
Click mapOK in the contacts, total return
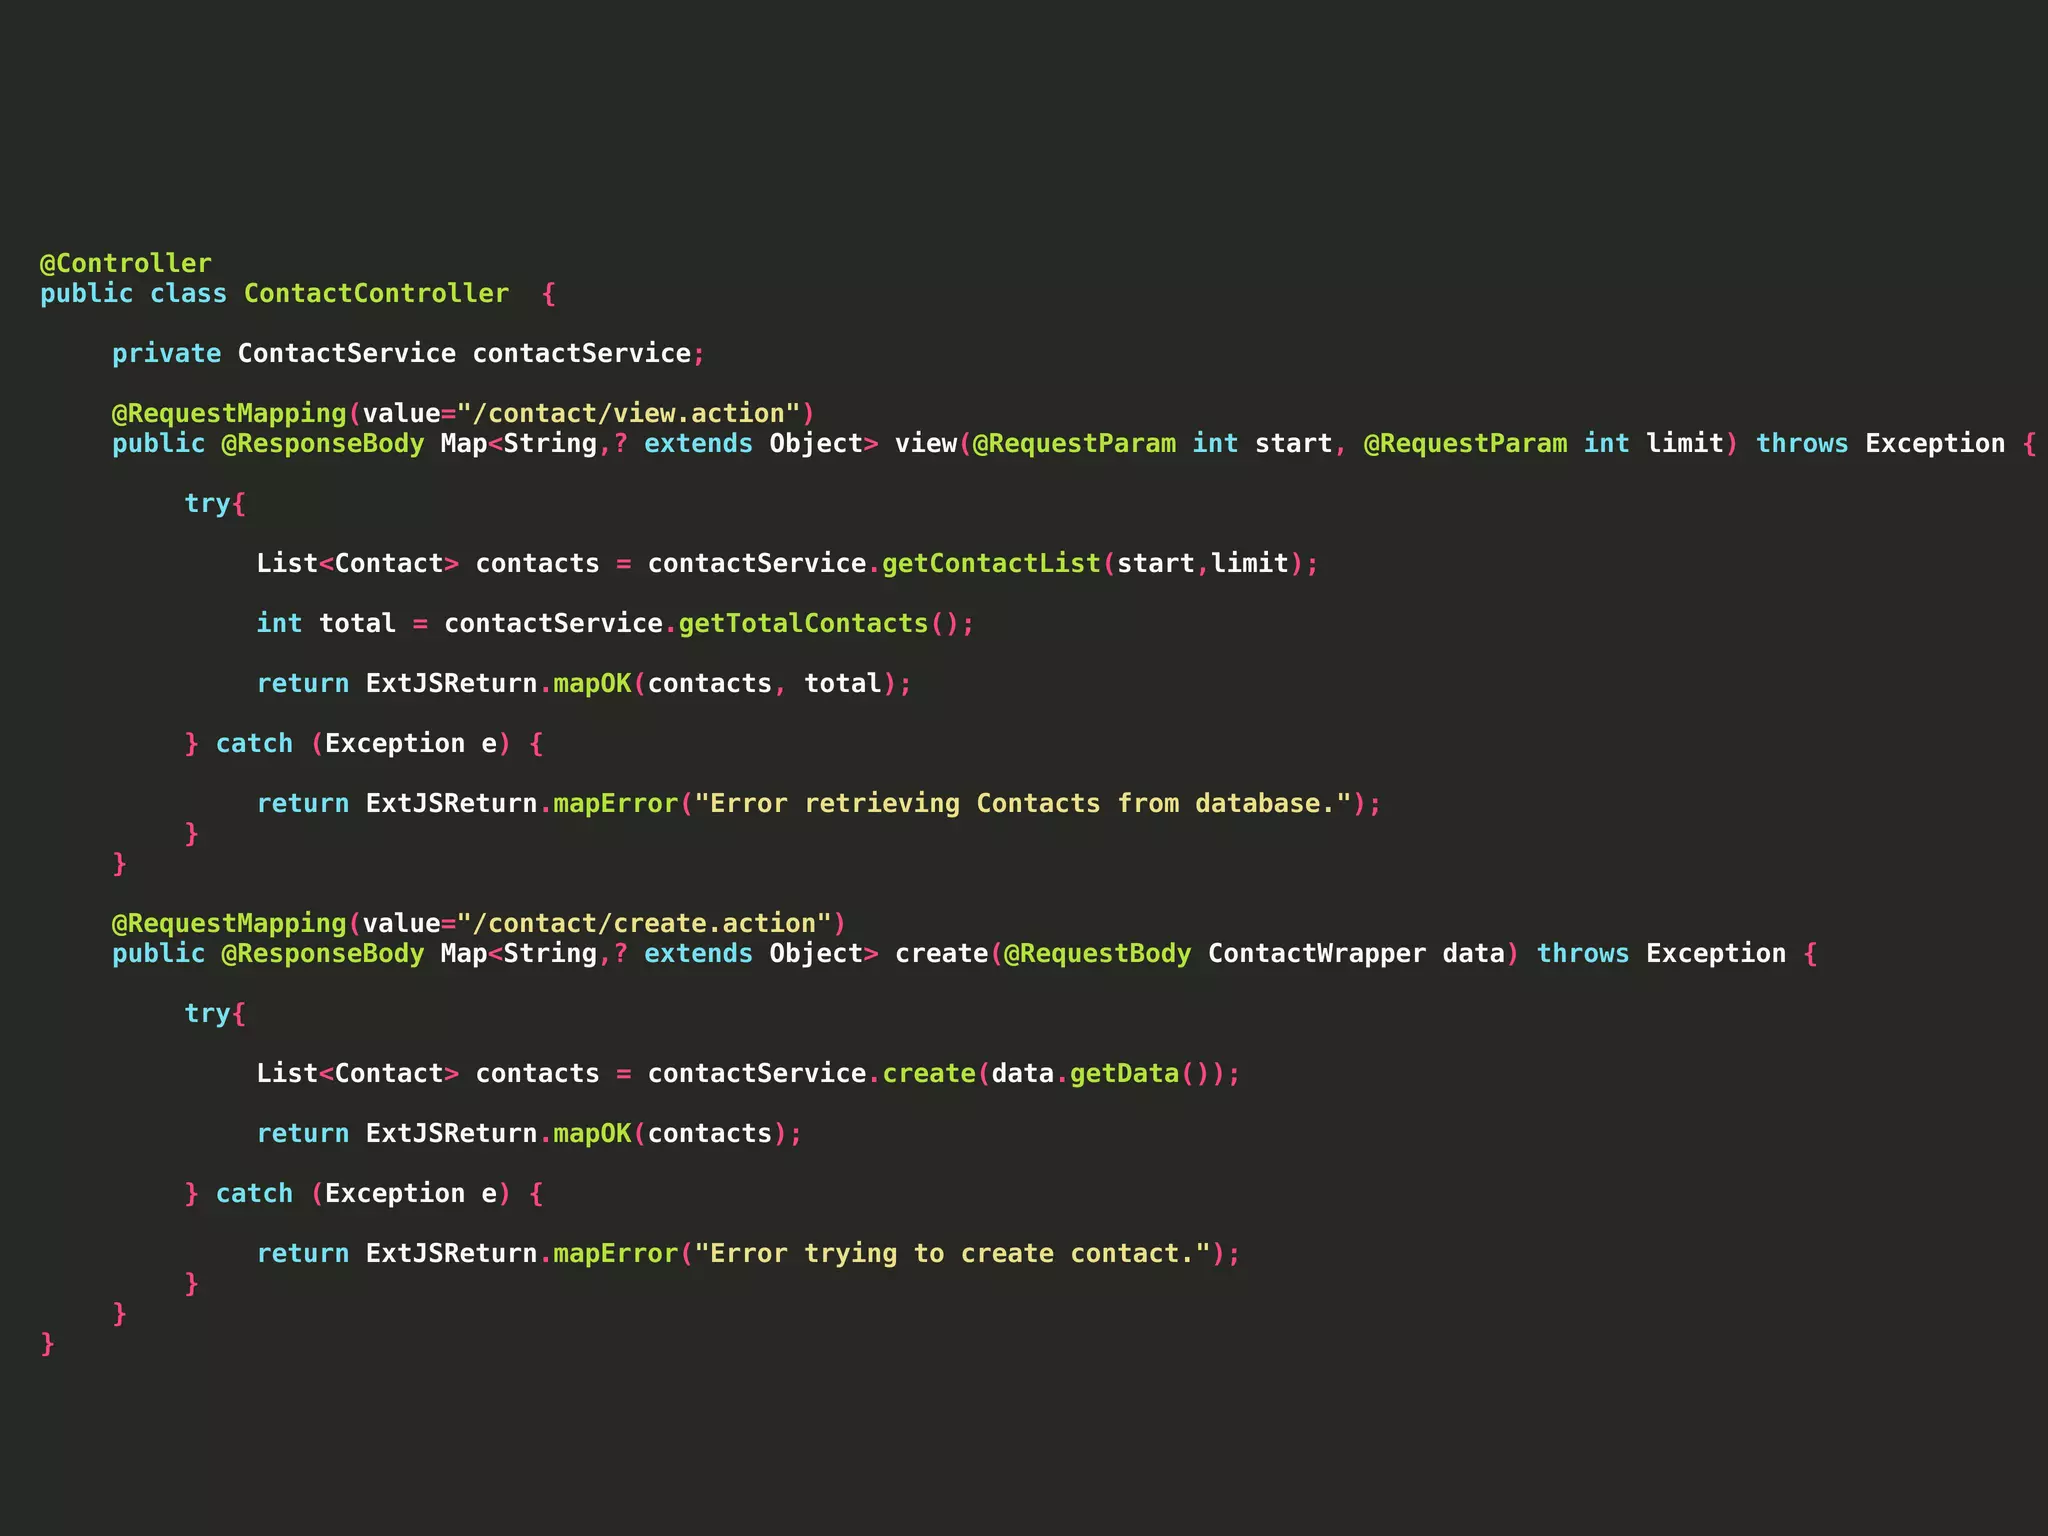[592, 683]
